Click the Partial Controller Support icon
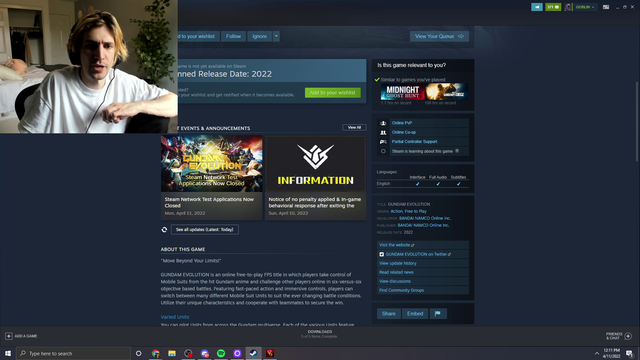This screenshot has height=360, width=640. [x=383, y=142]
